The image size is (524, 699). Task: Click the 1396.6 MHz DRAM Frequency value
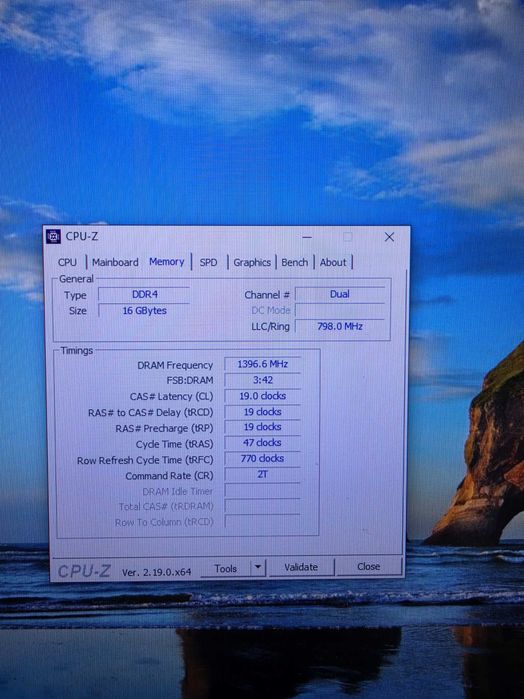click(262, 364)
